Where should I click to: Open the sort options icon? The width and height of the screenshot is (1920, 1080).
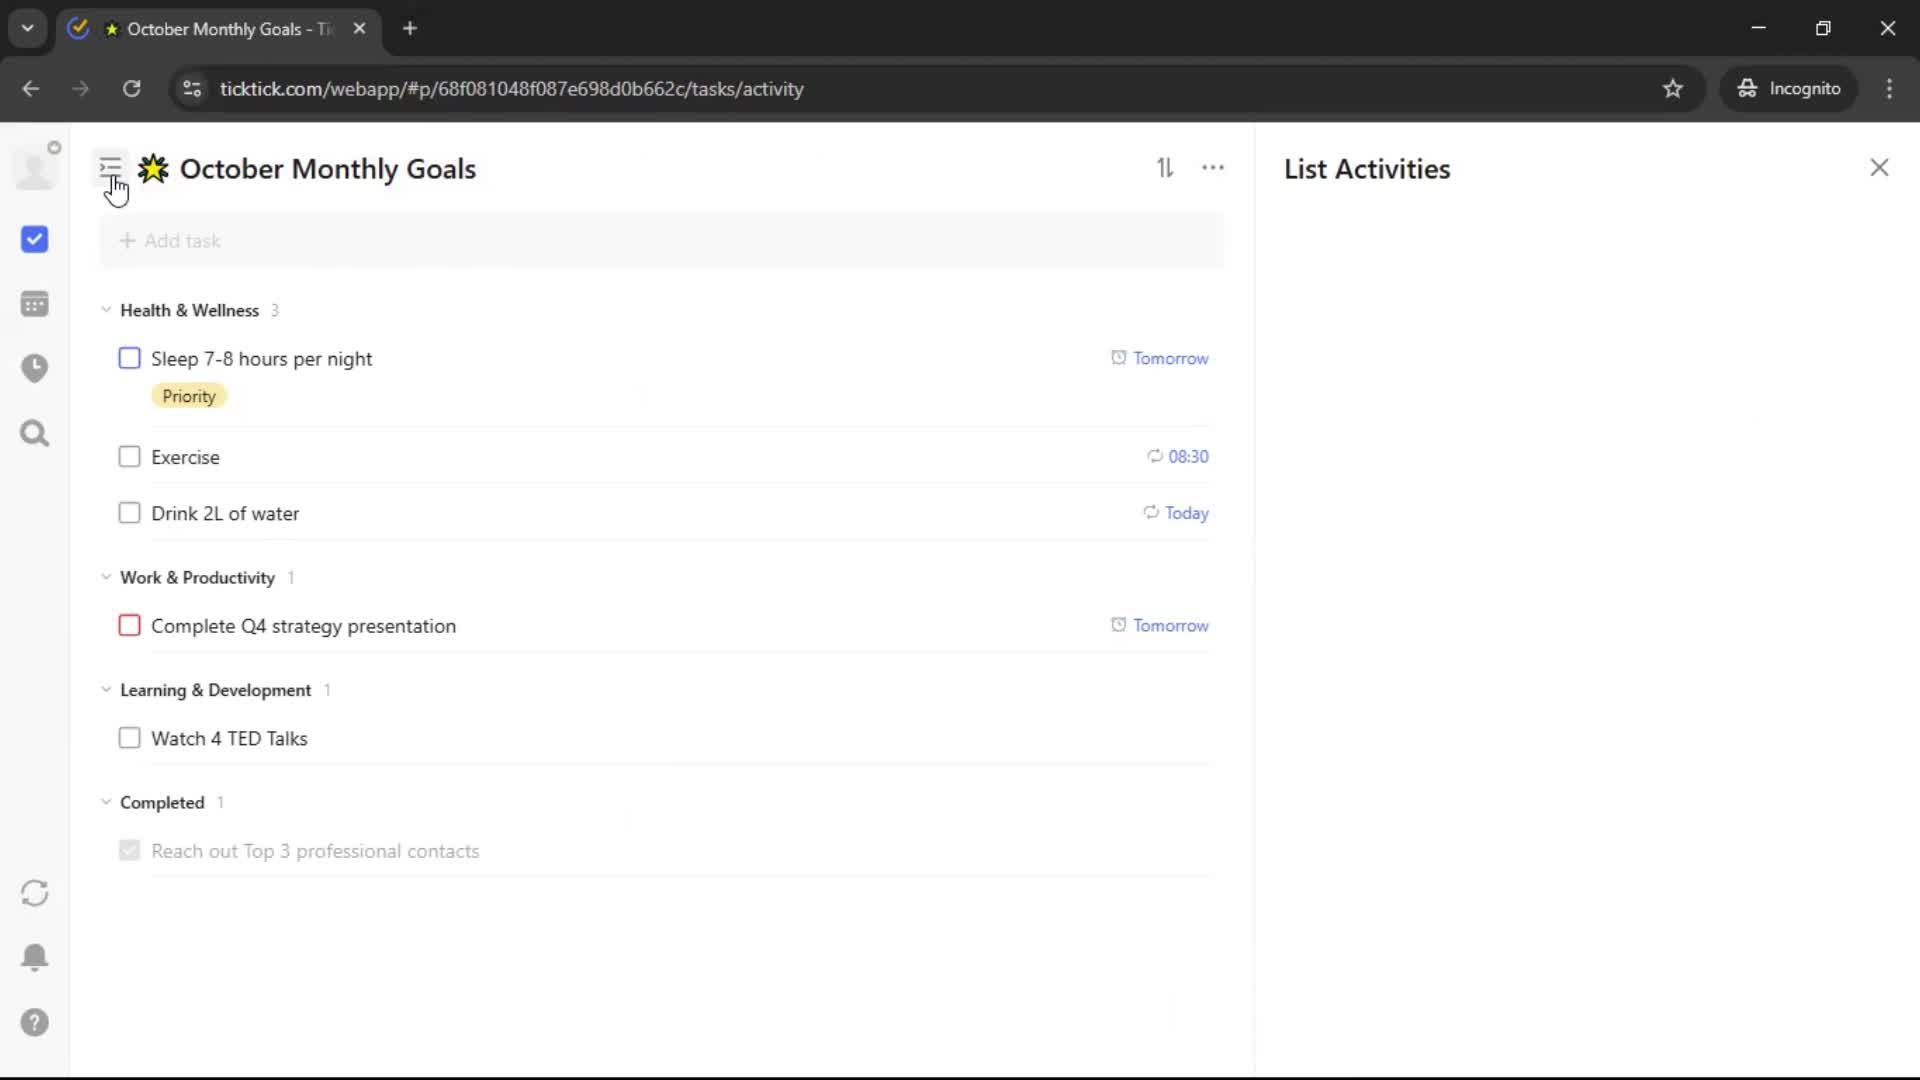click(x=1165, y=168)
